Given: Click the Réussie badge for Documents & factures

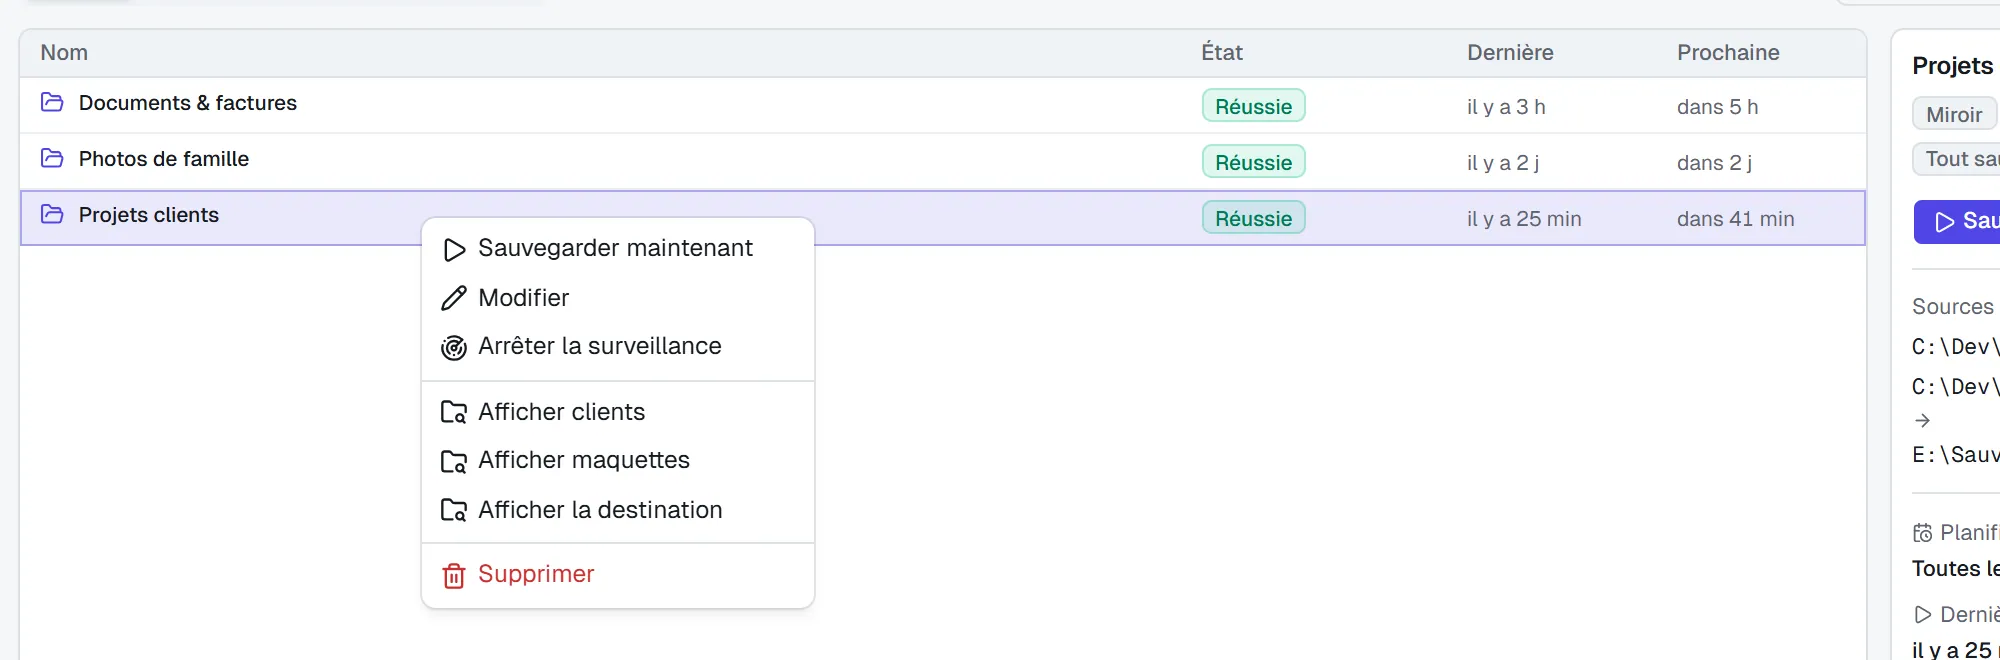Looking at the screenshot, I should point(1253,106).
